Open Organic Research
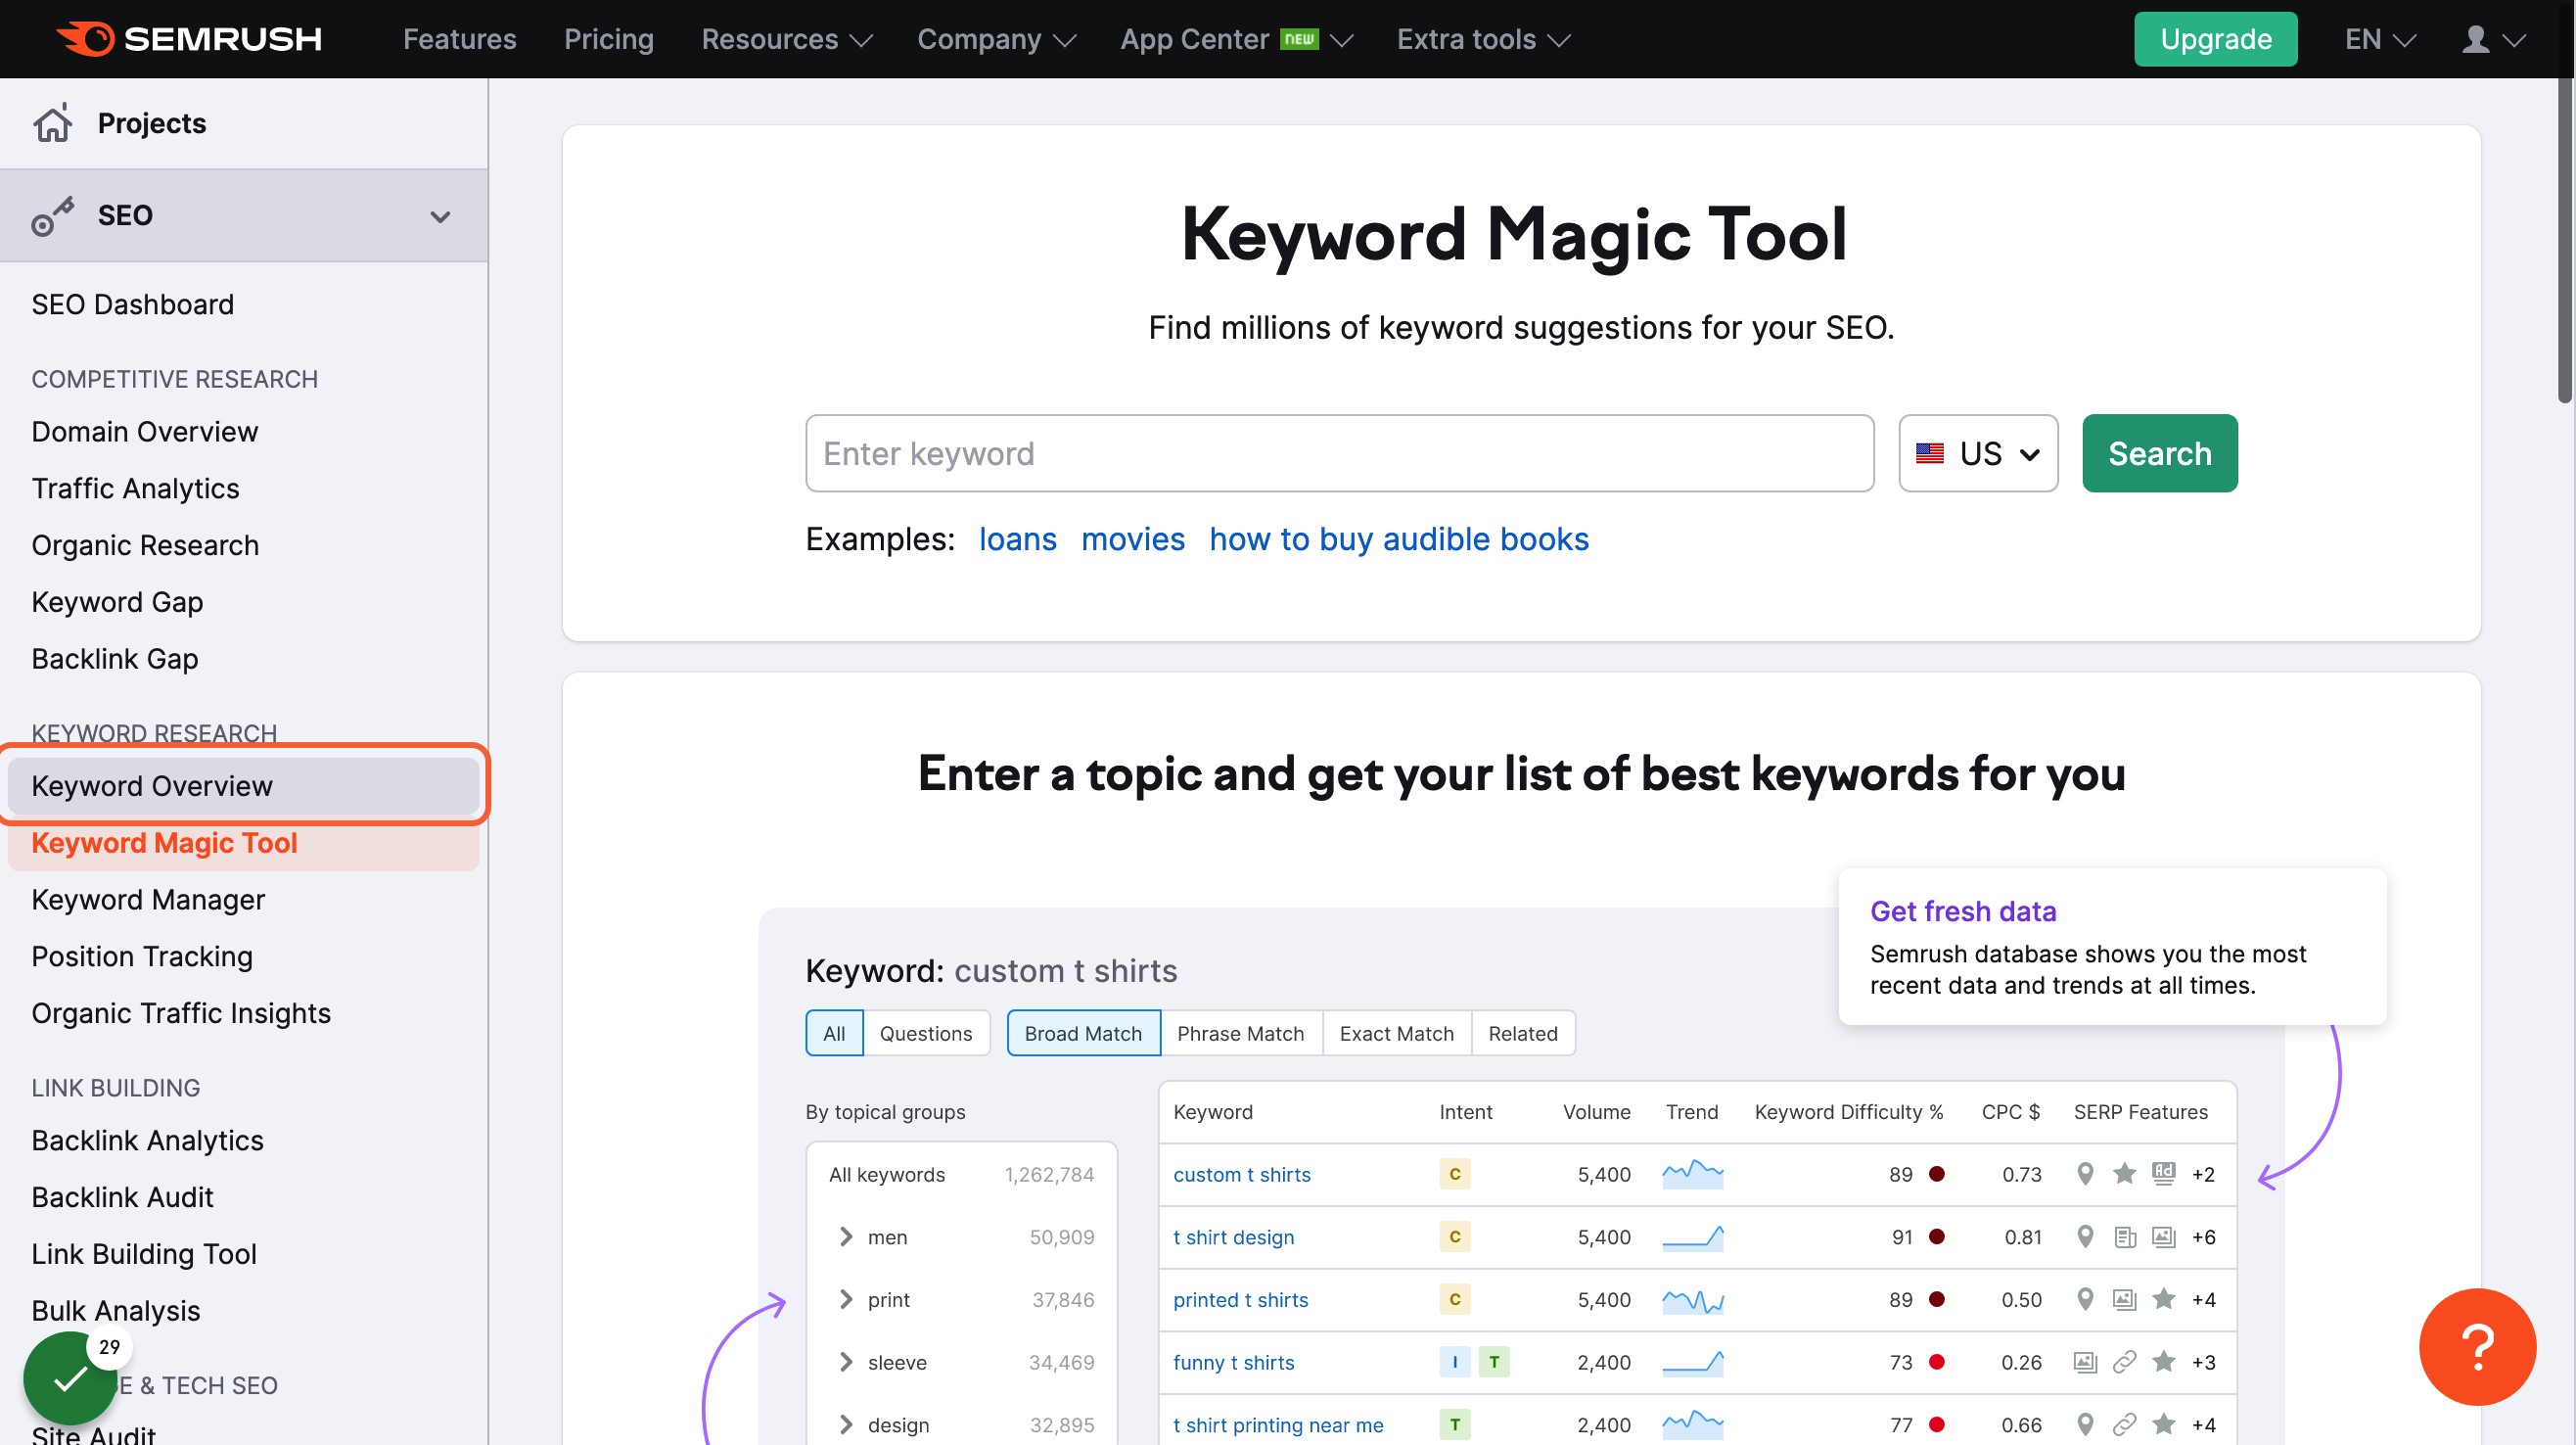Image resolution: width=2576 pixels, height=1445 pixels. [146, 545]
